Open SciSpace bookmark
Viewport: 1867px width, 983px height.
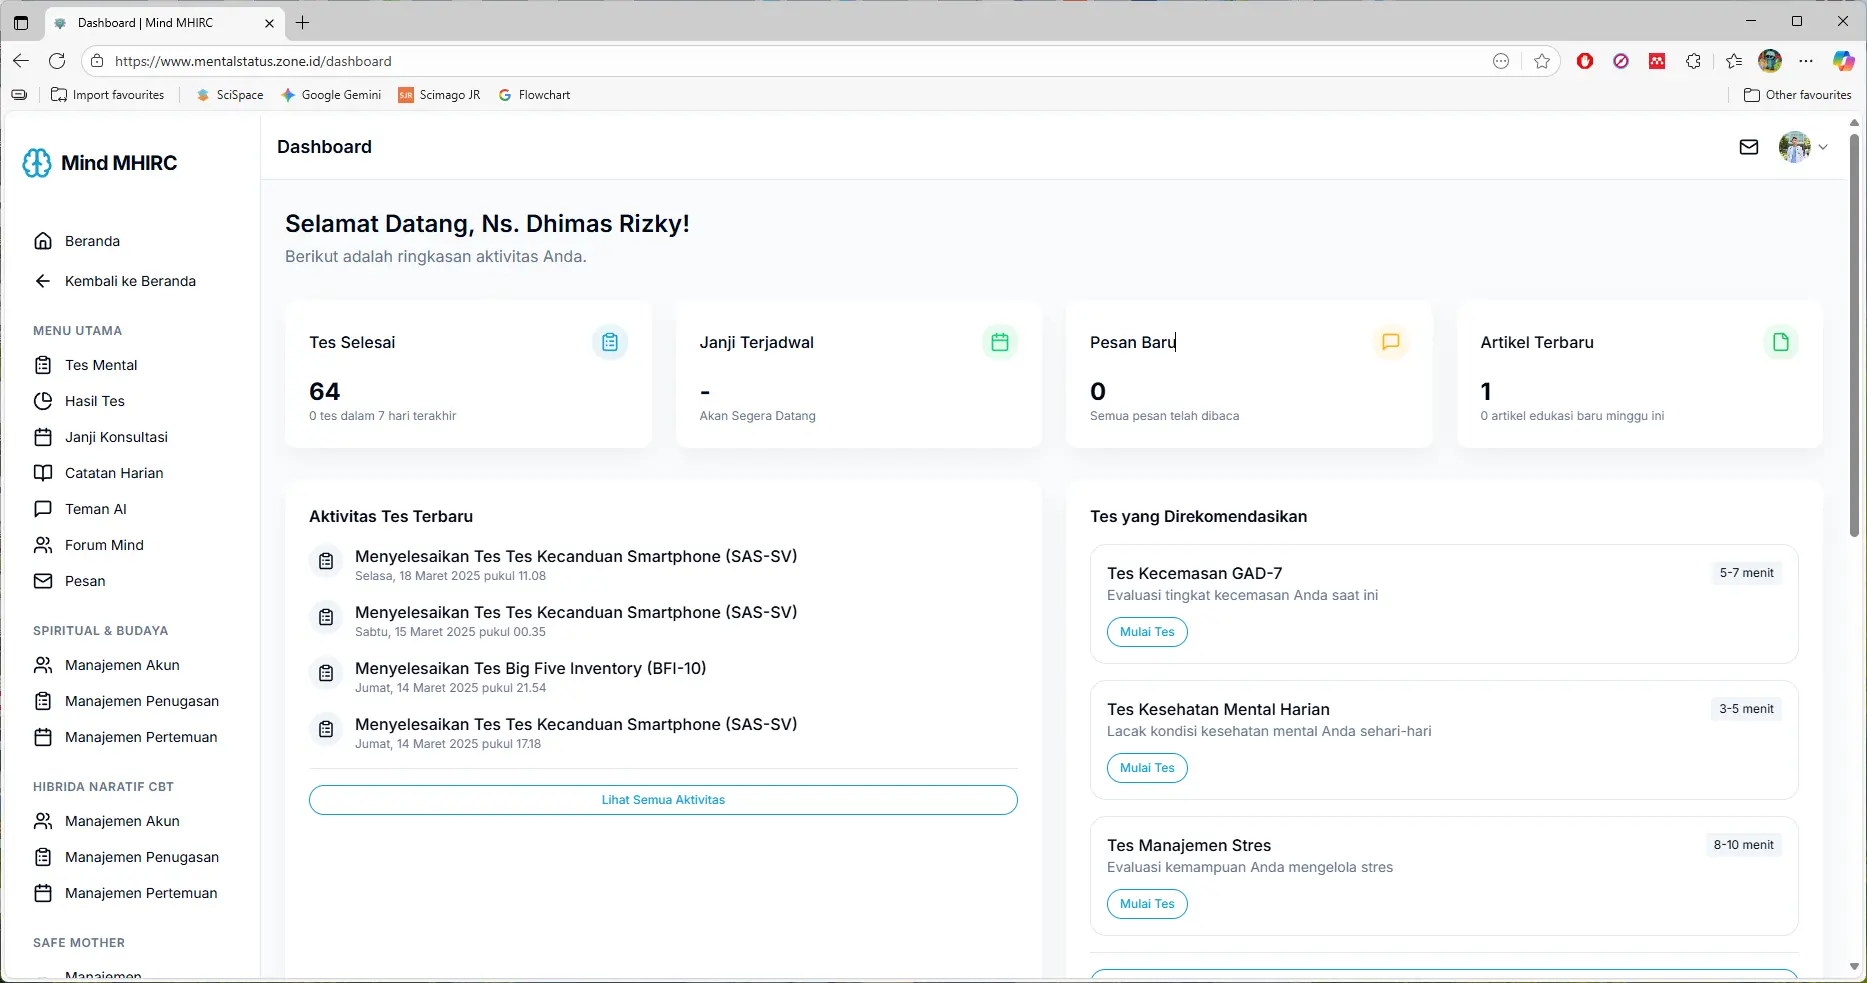pos(230,95)
